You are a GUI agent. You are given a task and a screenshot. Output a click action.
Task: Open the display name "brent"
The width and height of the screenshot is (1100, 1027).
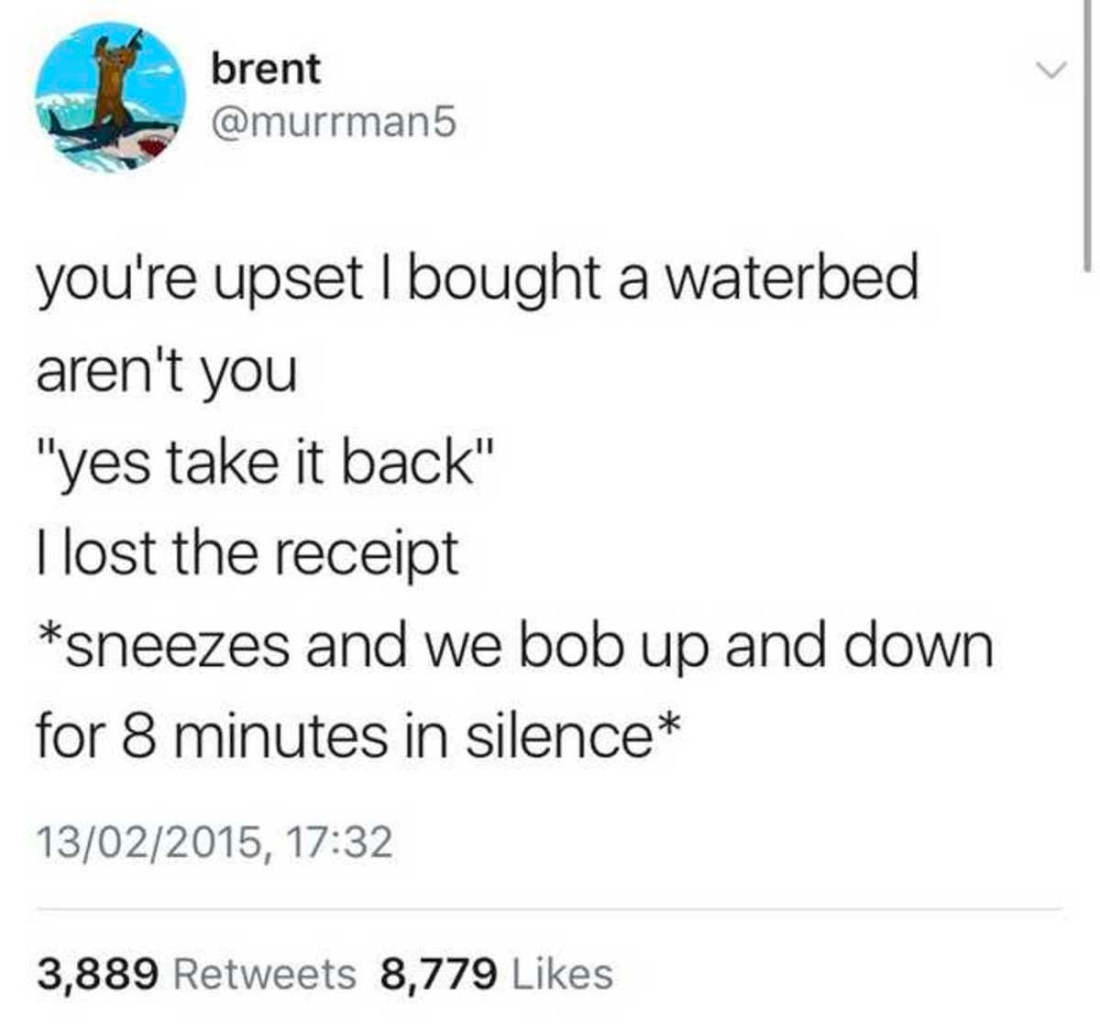pyautogui.click(x=266, y=68)
